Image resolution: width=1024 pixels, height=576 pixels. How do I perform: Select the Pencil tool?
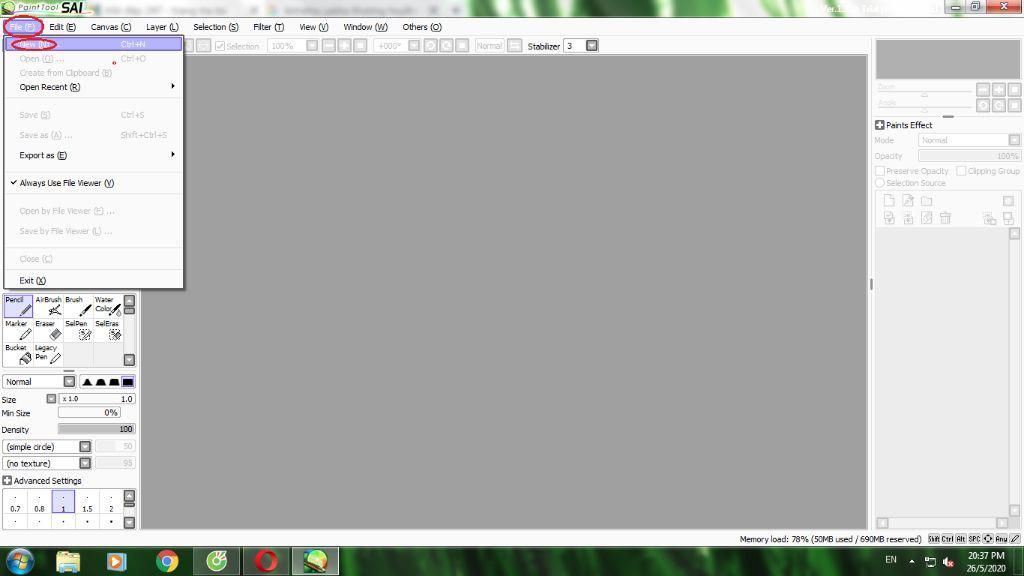[x=18, y=306]
